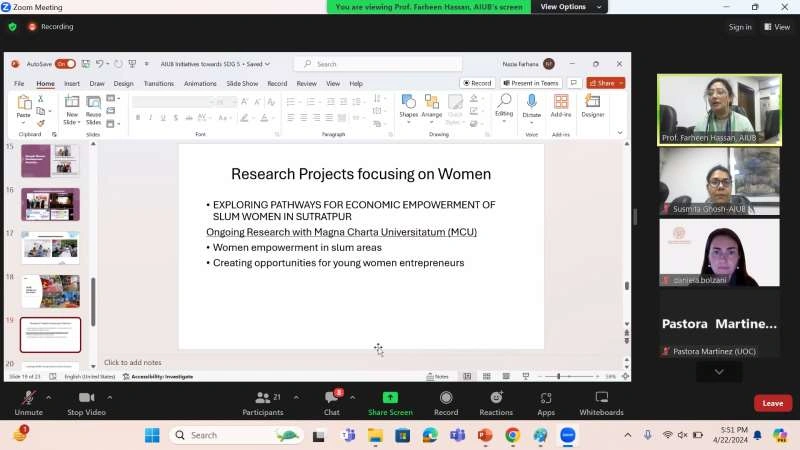
Task: Open Zoom Whiteboards
Action: 601,398
